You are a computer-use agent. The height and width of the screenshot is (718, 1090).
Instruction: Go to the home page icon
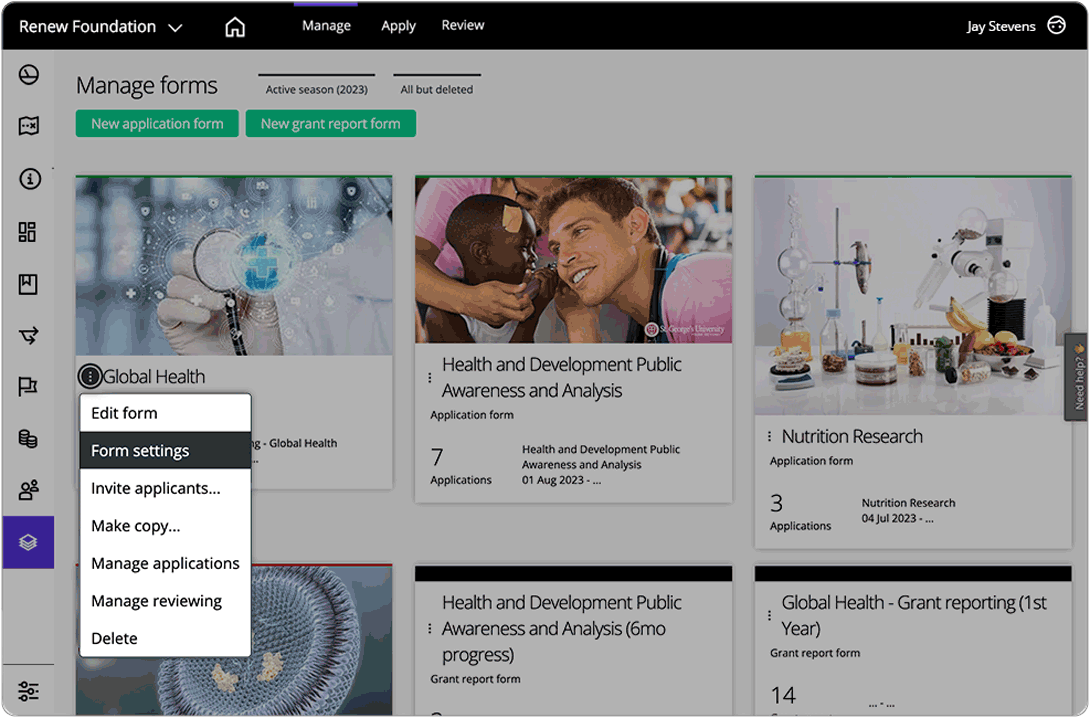[x=235, y=27]
